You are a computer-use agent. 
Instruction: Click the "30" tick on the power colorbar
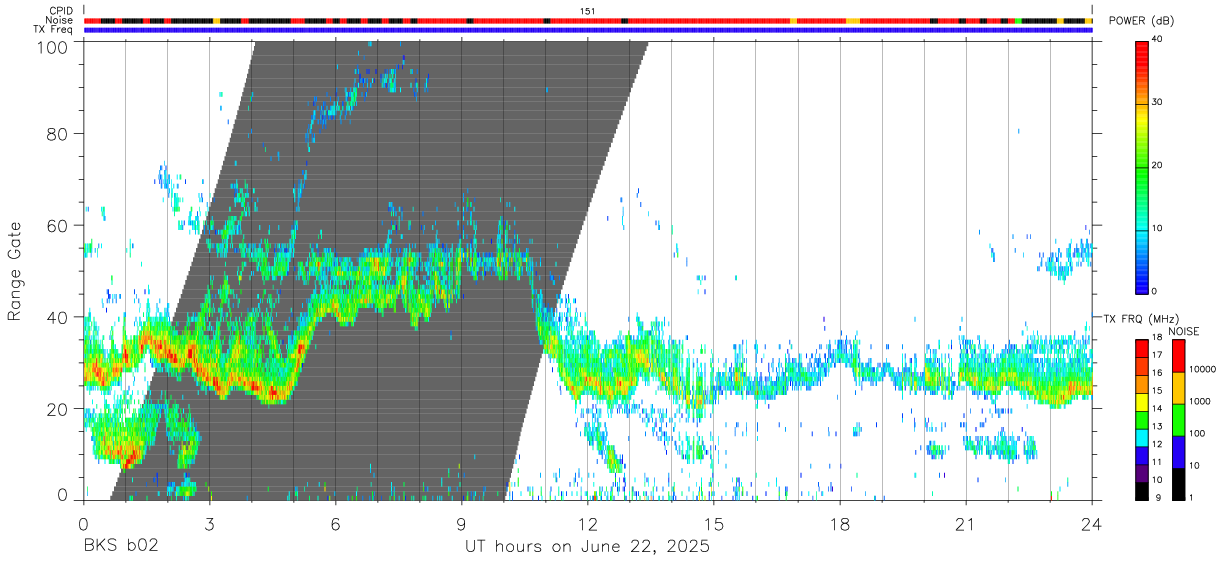(1155, 102)
